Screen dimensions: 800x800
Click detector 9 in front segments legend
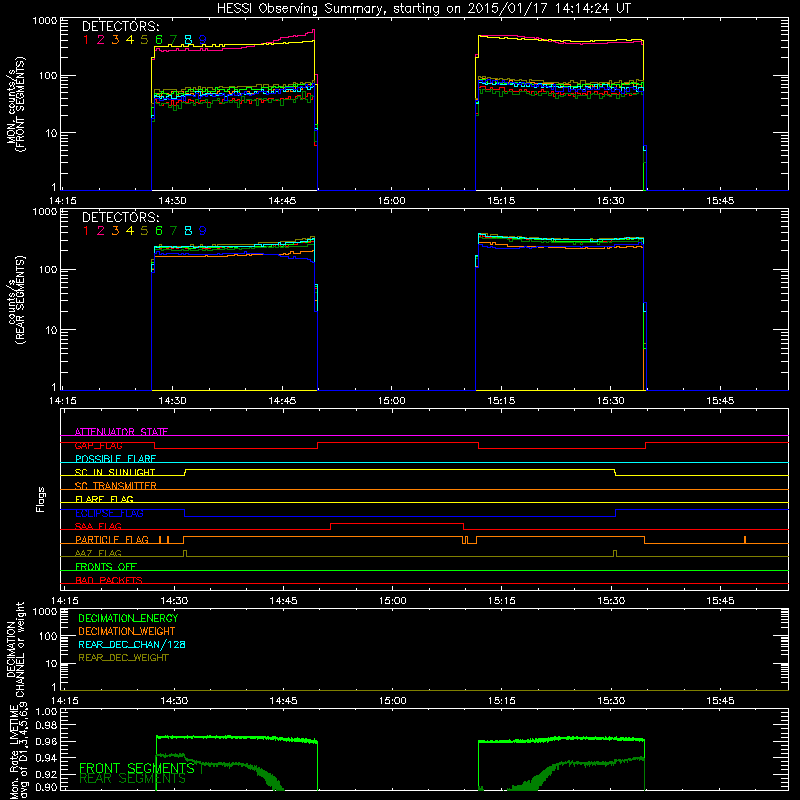tap(203, 40)
